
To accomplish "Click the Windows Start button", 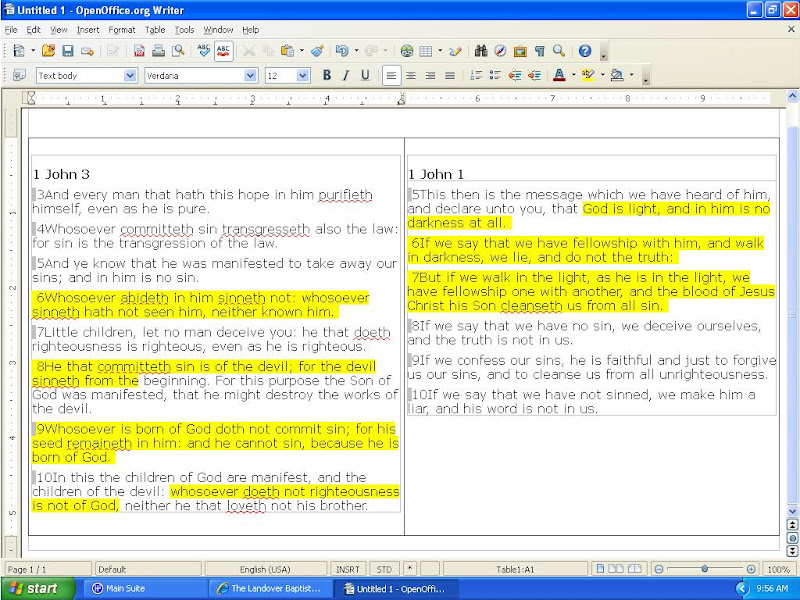I will point(35,588).
